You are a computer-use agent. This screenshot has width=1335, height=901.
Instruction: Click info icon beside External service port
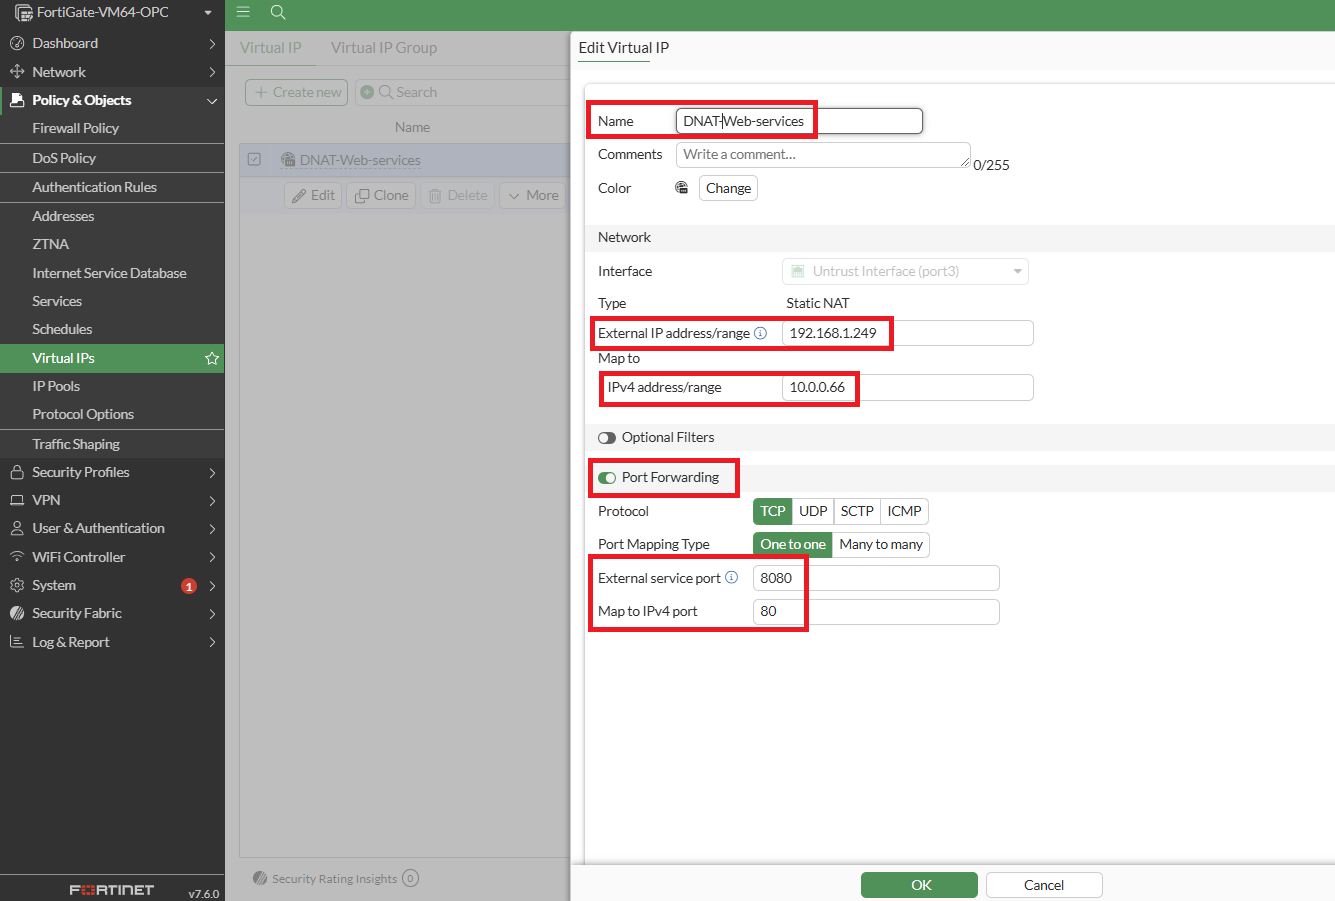[x=731, y=577]
